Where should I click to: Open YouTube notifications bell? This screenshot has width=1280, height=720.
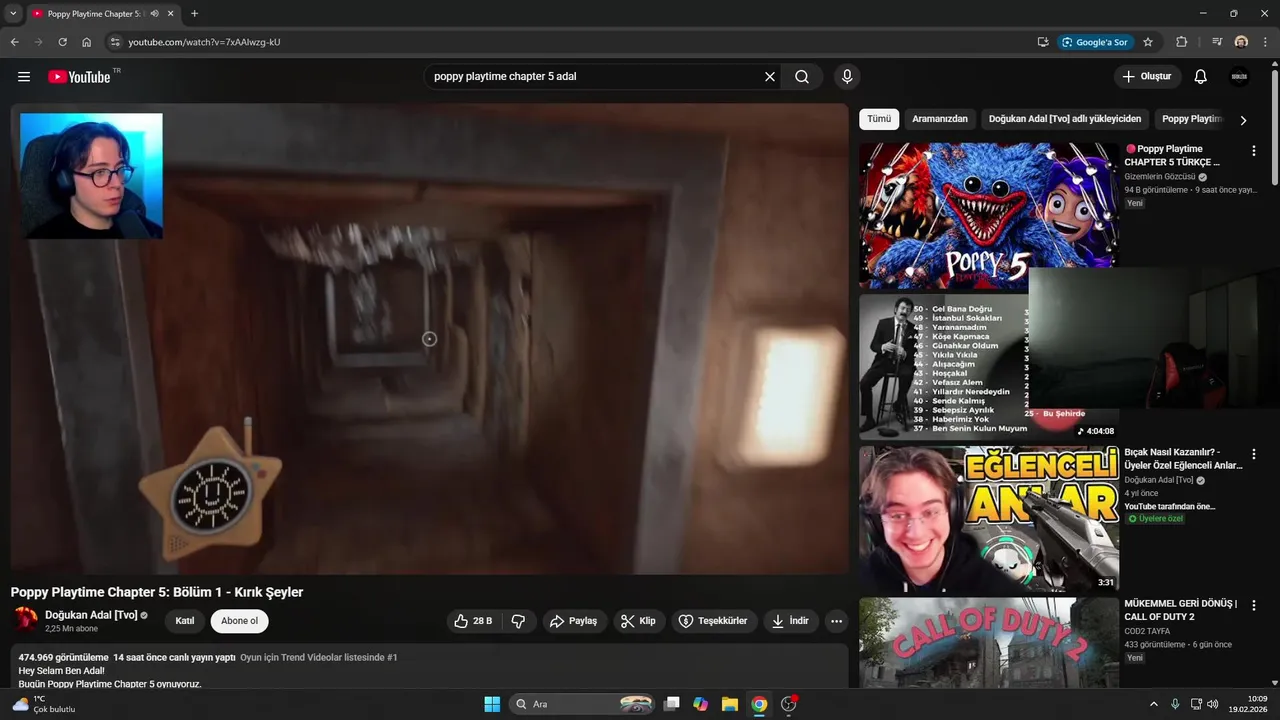pyautogui.click(x=1201, y=77)
